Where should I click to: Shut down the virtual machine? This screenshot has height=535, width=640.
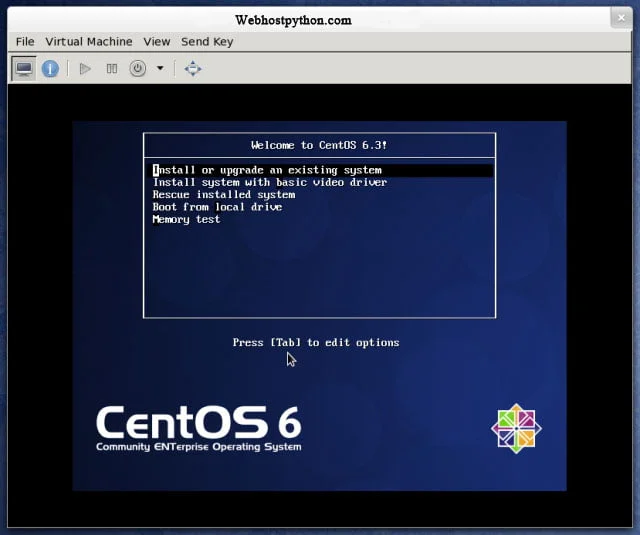click(138, 69)
